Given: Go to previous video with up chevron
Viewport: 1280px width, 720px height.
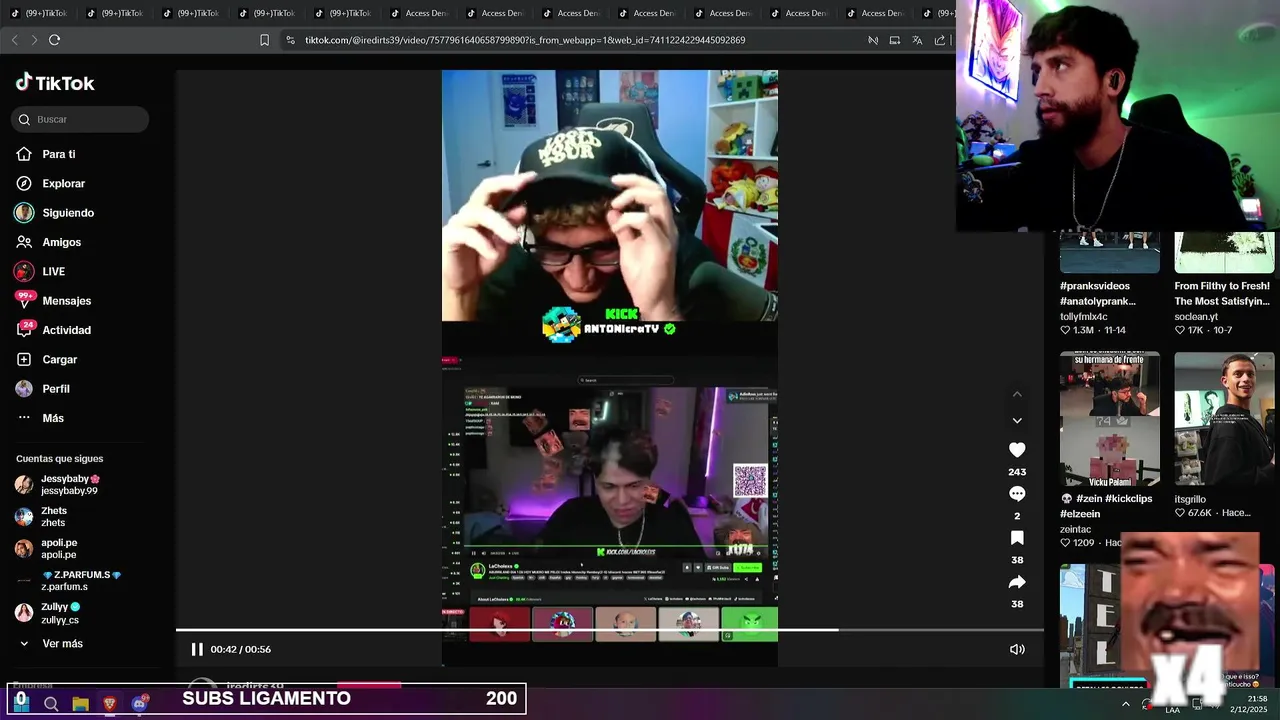Looking at the screenshot, I should coord(1017,394).
